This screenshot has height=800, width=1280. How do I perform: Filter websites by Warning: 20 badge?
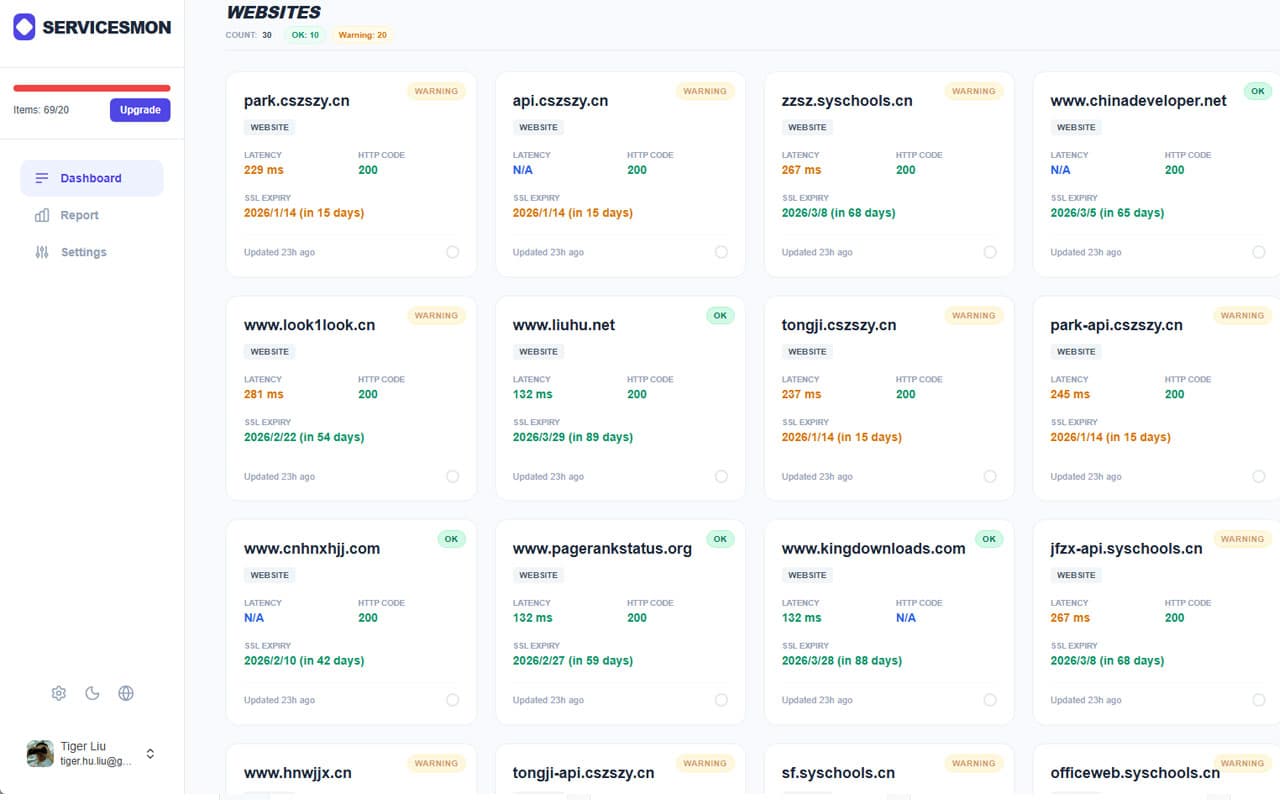362,35
